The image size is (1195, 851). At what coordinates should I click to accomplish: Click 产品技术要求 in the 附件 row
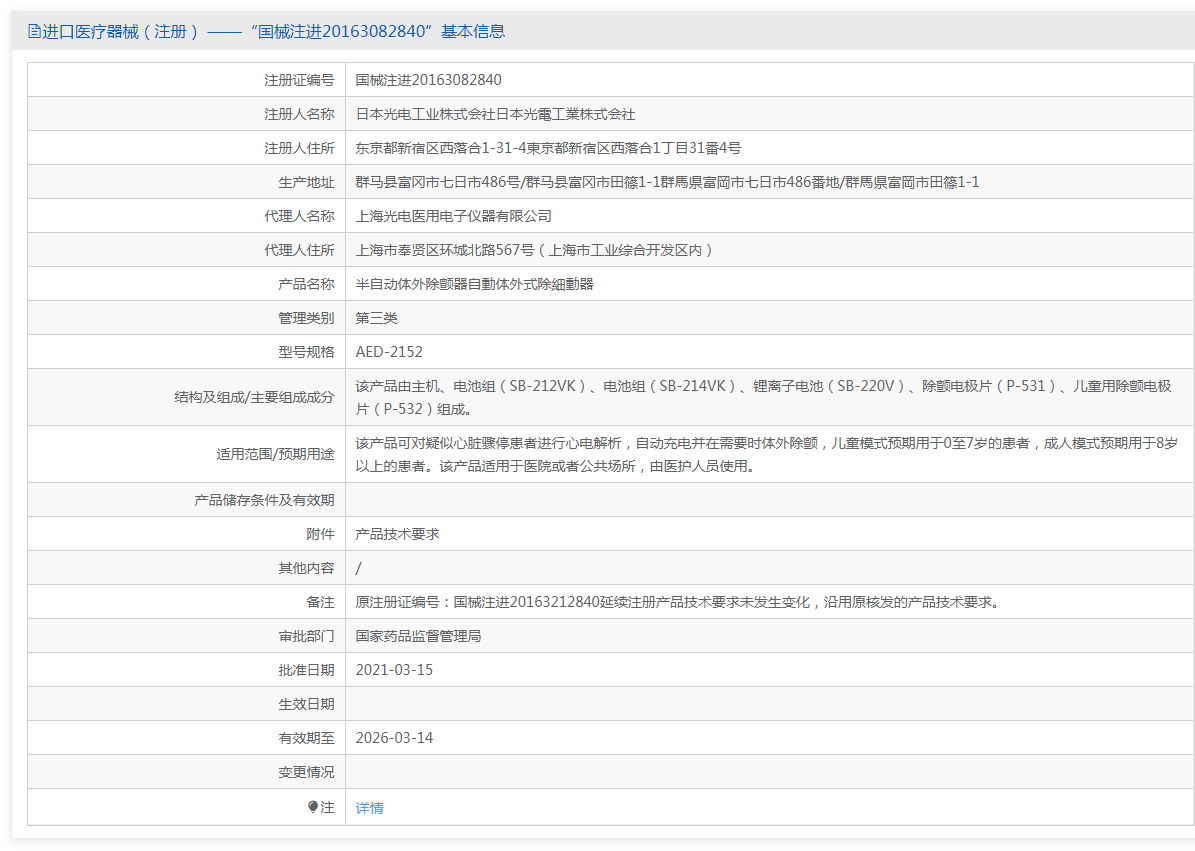(397, 534)
